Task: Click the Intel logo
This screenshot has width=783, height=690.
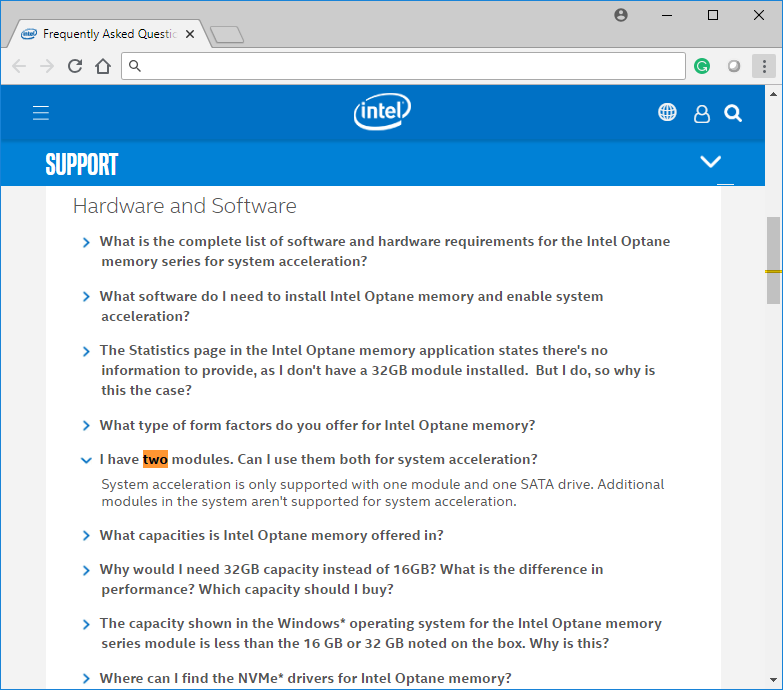Action: click(383, 111)
